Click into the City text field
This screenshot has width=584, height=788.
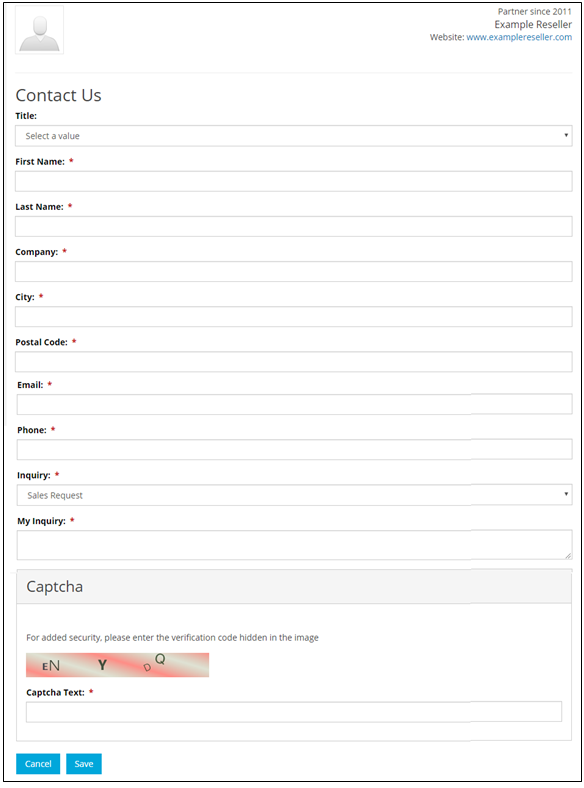(294, 317)
